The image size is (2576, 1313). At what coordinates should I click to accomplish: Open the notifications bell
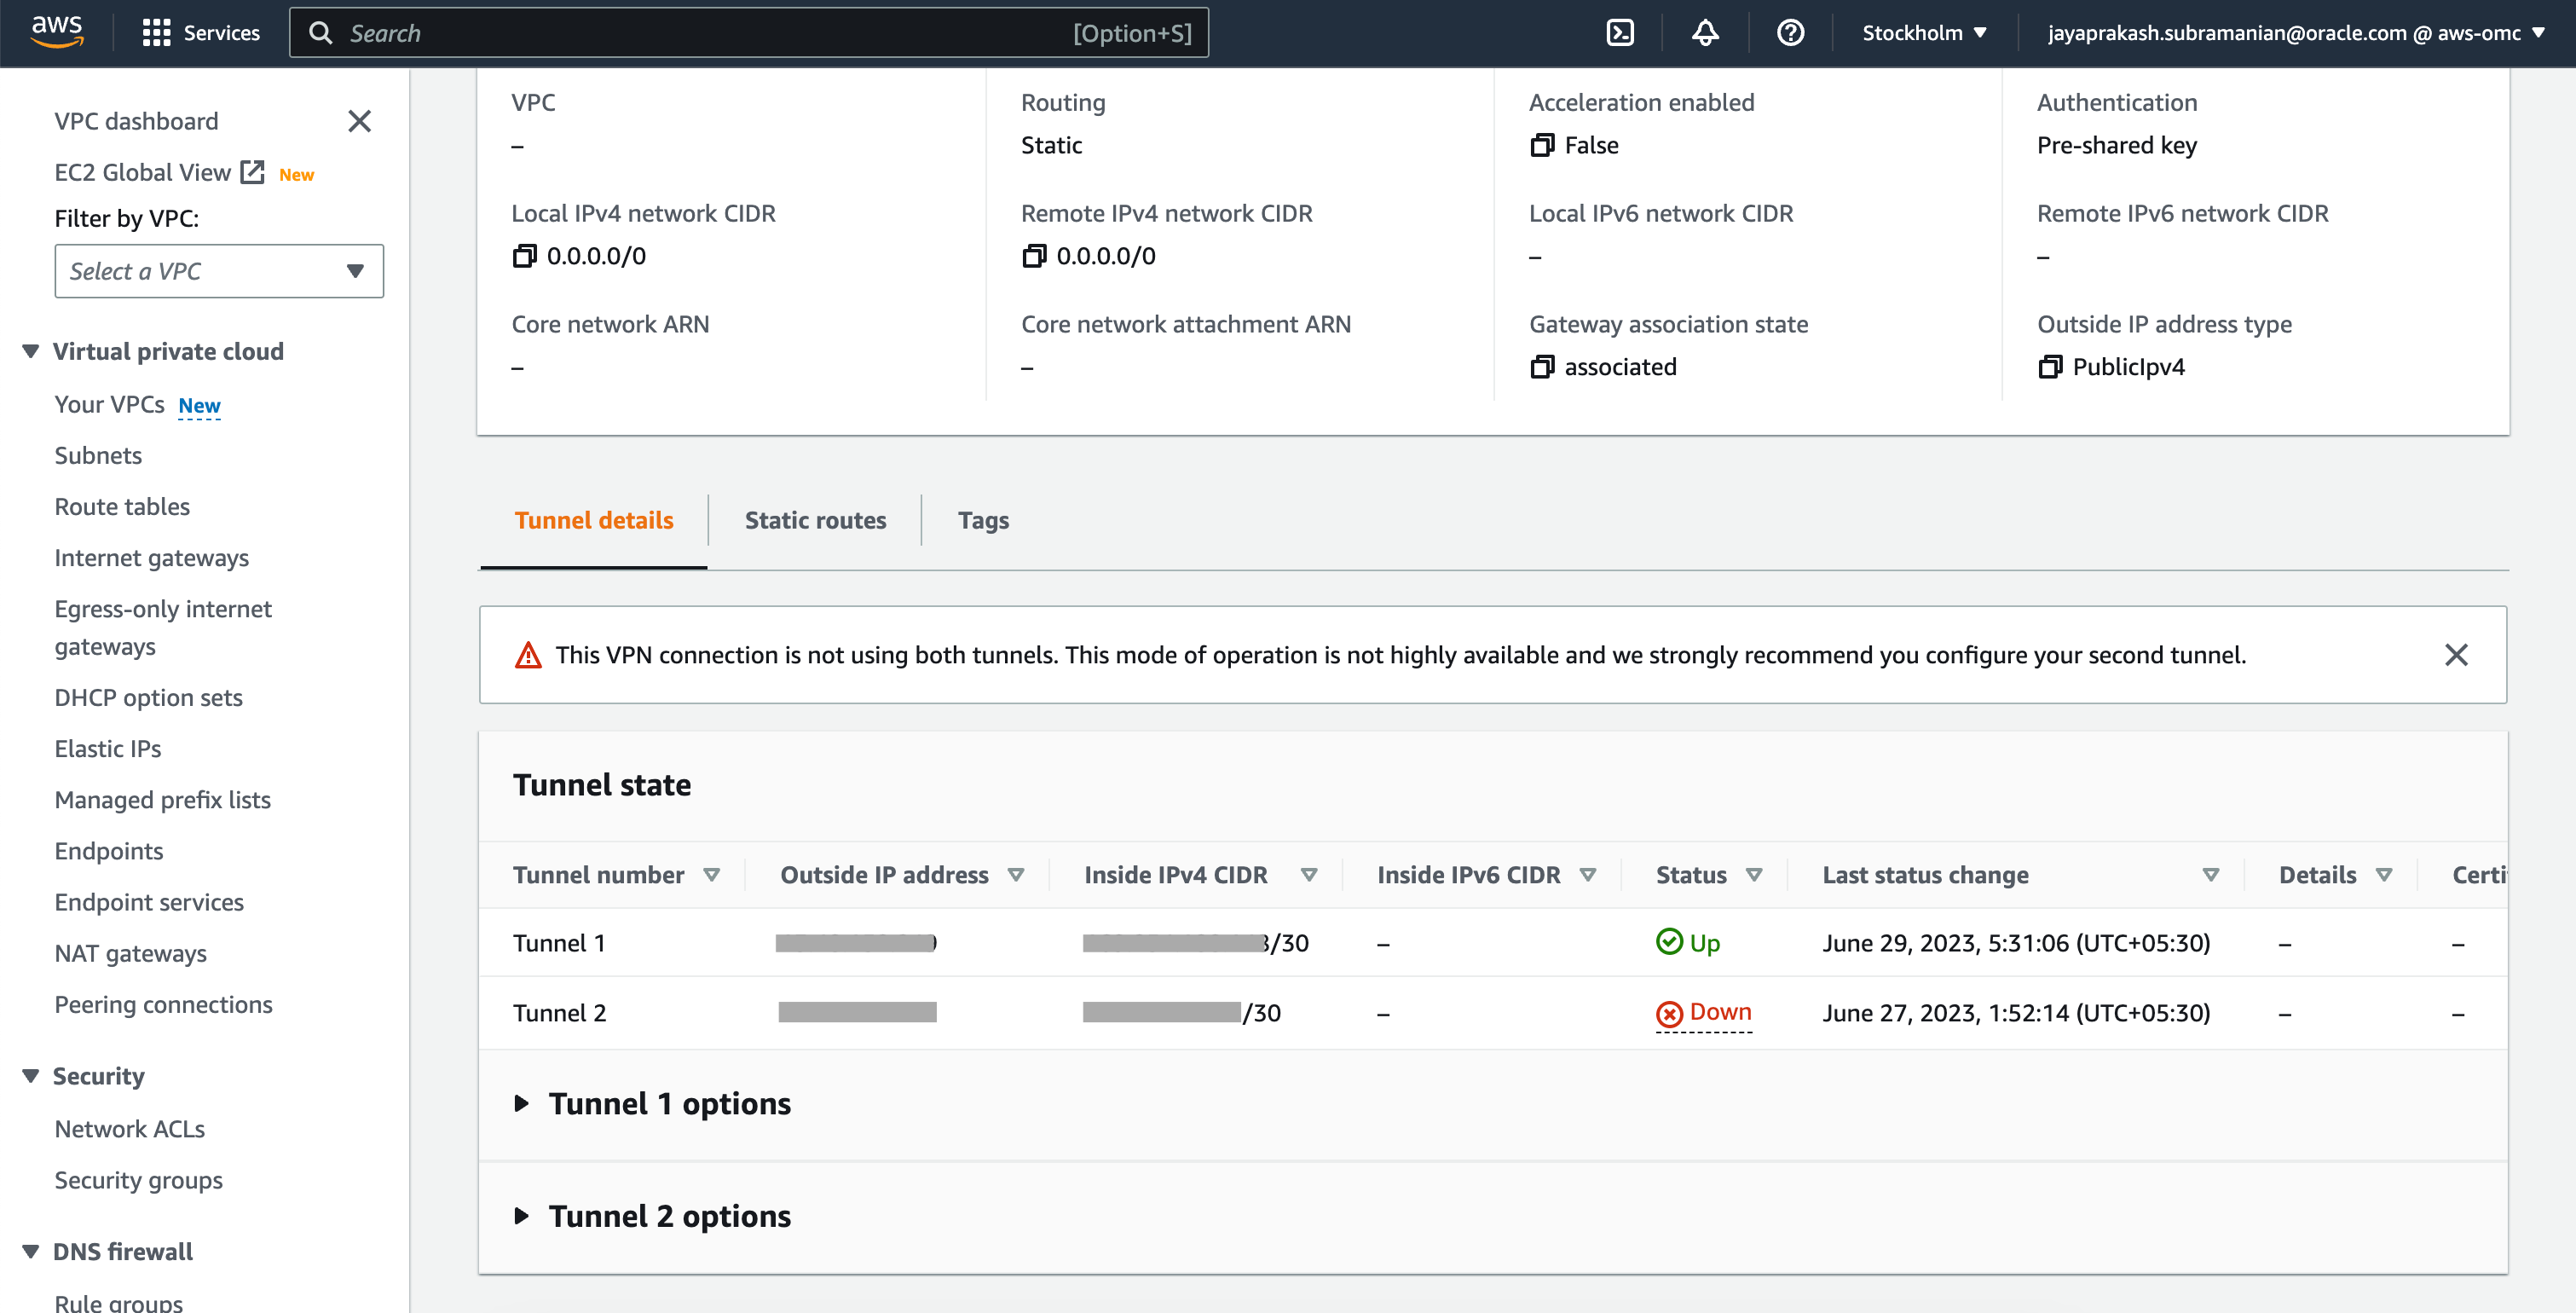(x=1705, y=32)
